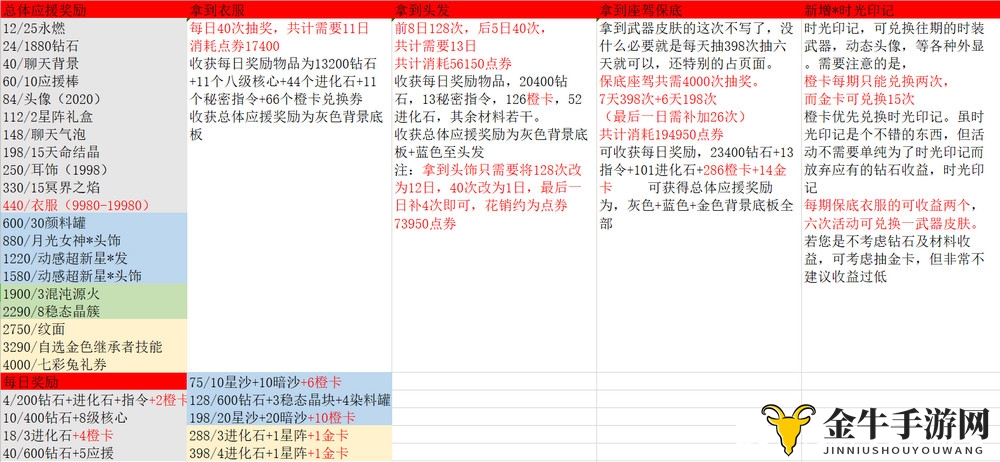
Task: Select the header cell 拿到座驾保底
Action: click(x=699, y=10)
